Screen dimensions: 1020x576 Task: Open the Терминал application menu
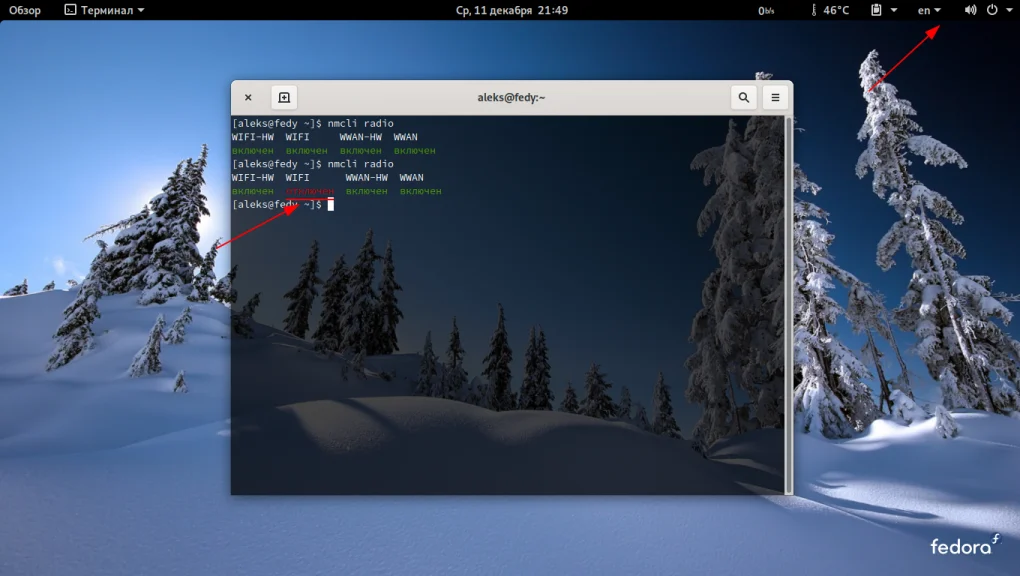[104, 10]
